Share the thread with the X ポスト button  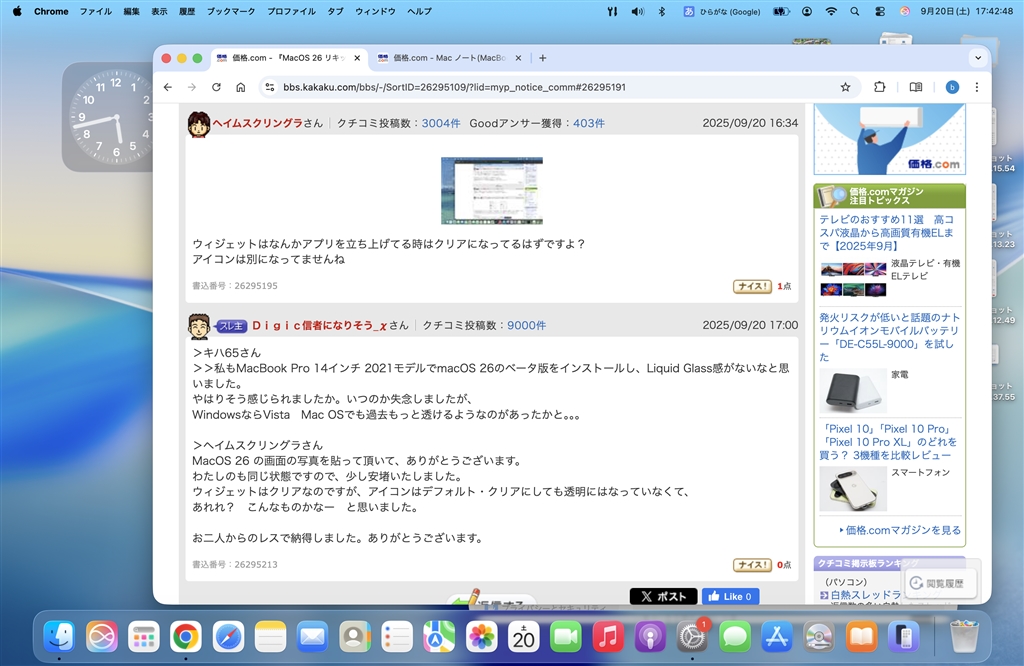(664, 596)
